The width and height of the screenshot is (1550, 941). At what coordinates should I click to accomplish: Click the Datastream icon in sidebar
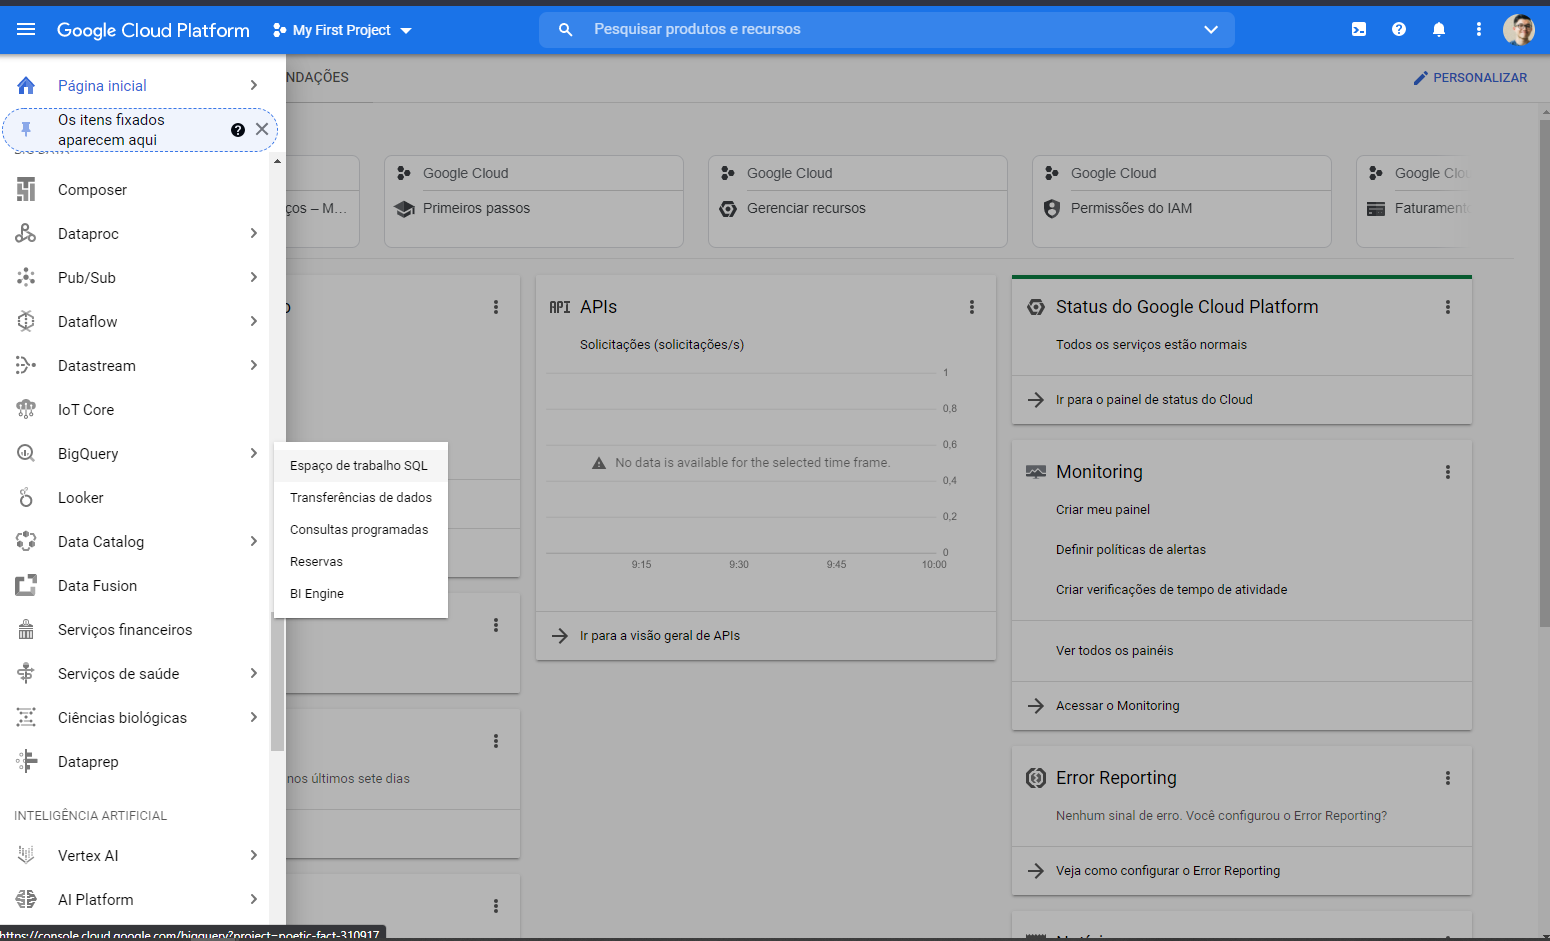[x=26, y=365]
